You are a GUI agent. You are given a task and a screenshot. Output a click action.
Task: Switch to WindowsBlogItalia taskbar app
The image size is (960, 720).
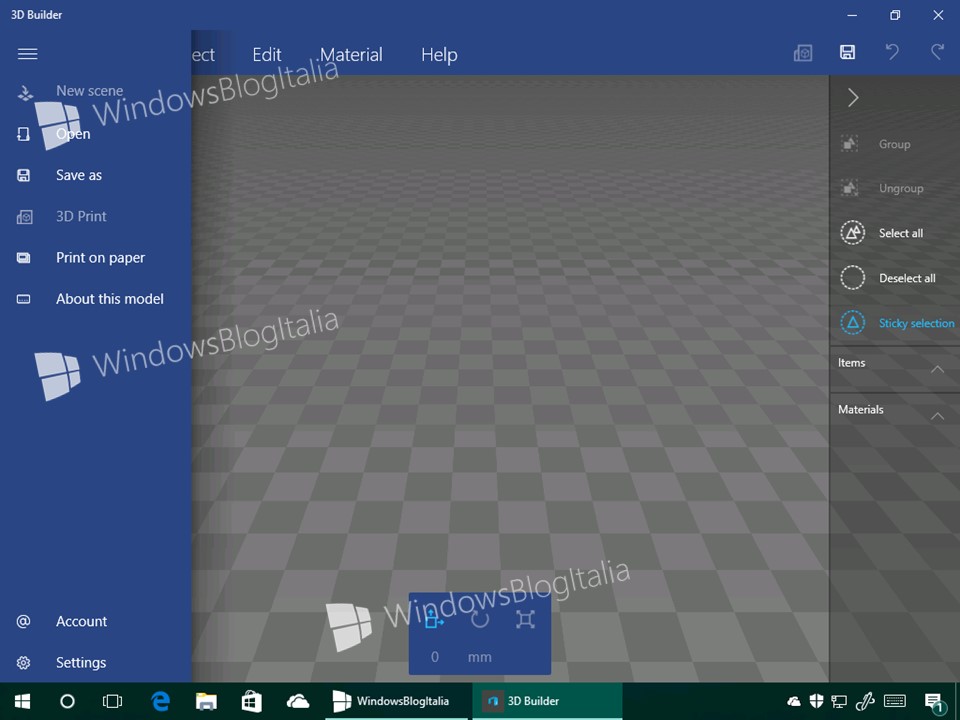[x=397, y=701]
